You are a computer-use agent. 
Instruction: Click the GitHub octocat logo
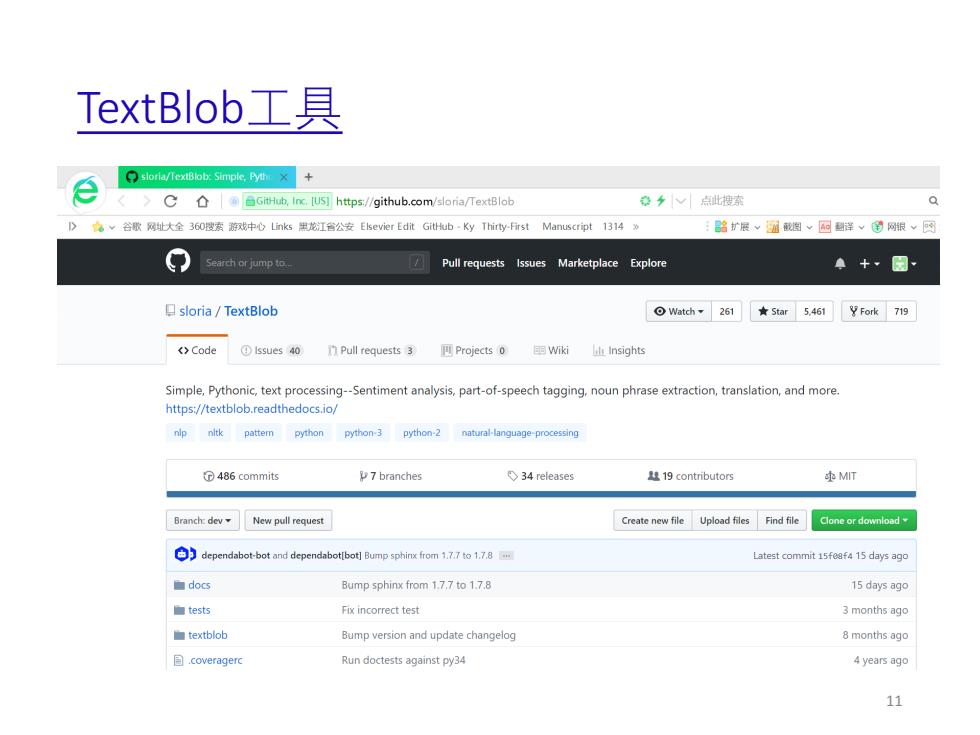click(178, 261)
